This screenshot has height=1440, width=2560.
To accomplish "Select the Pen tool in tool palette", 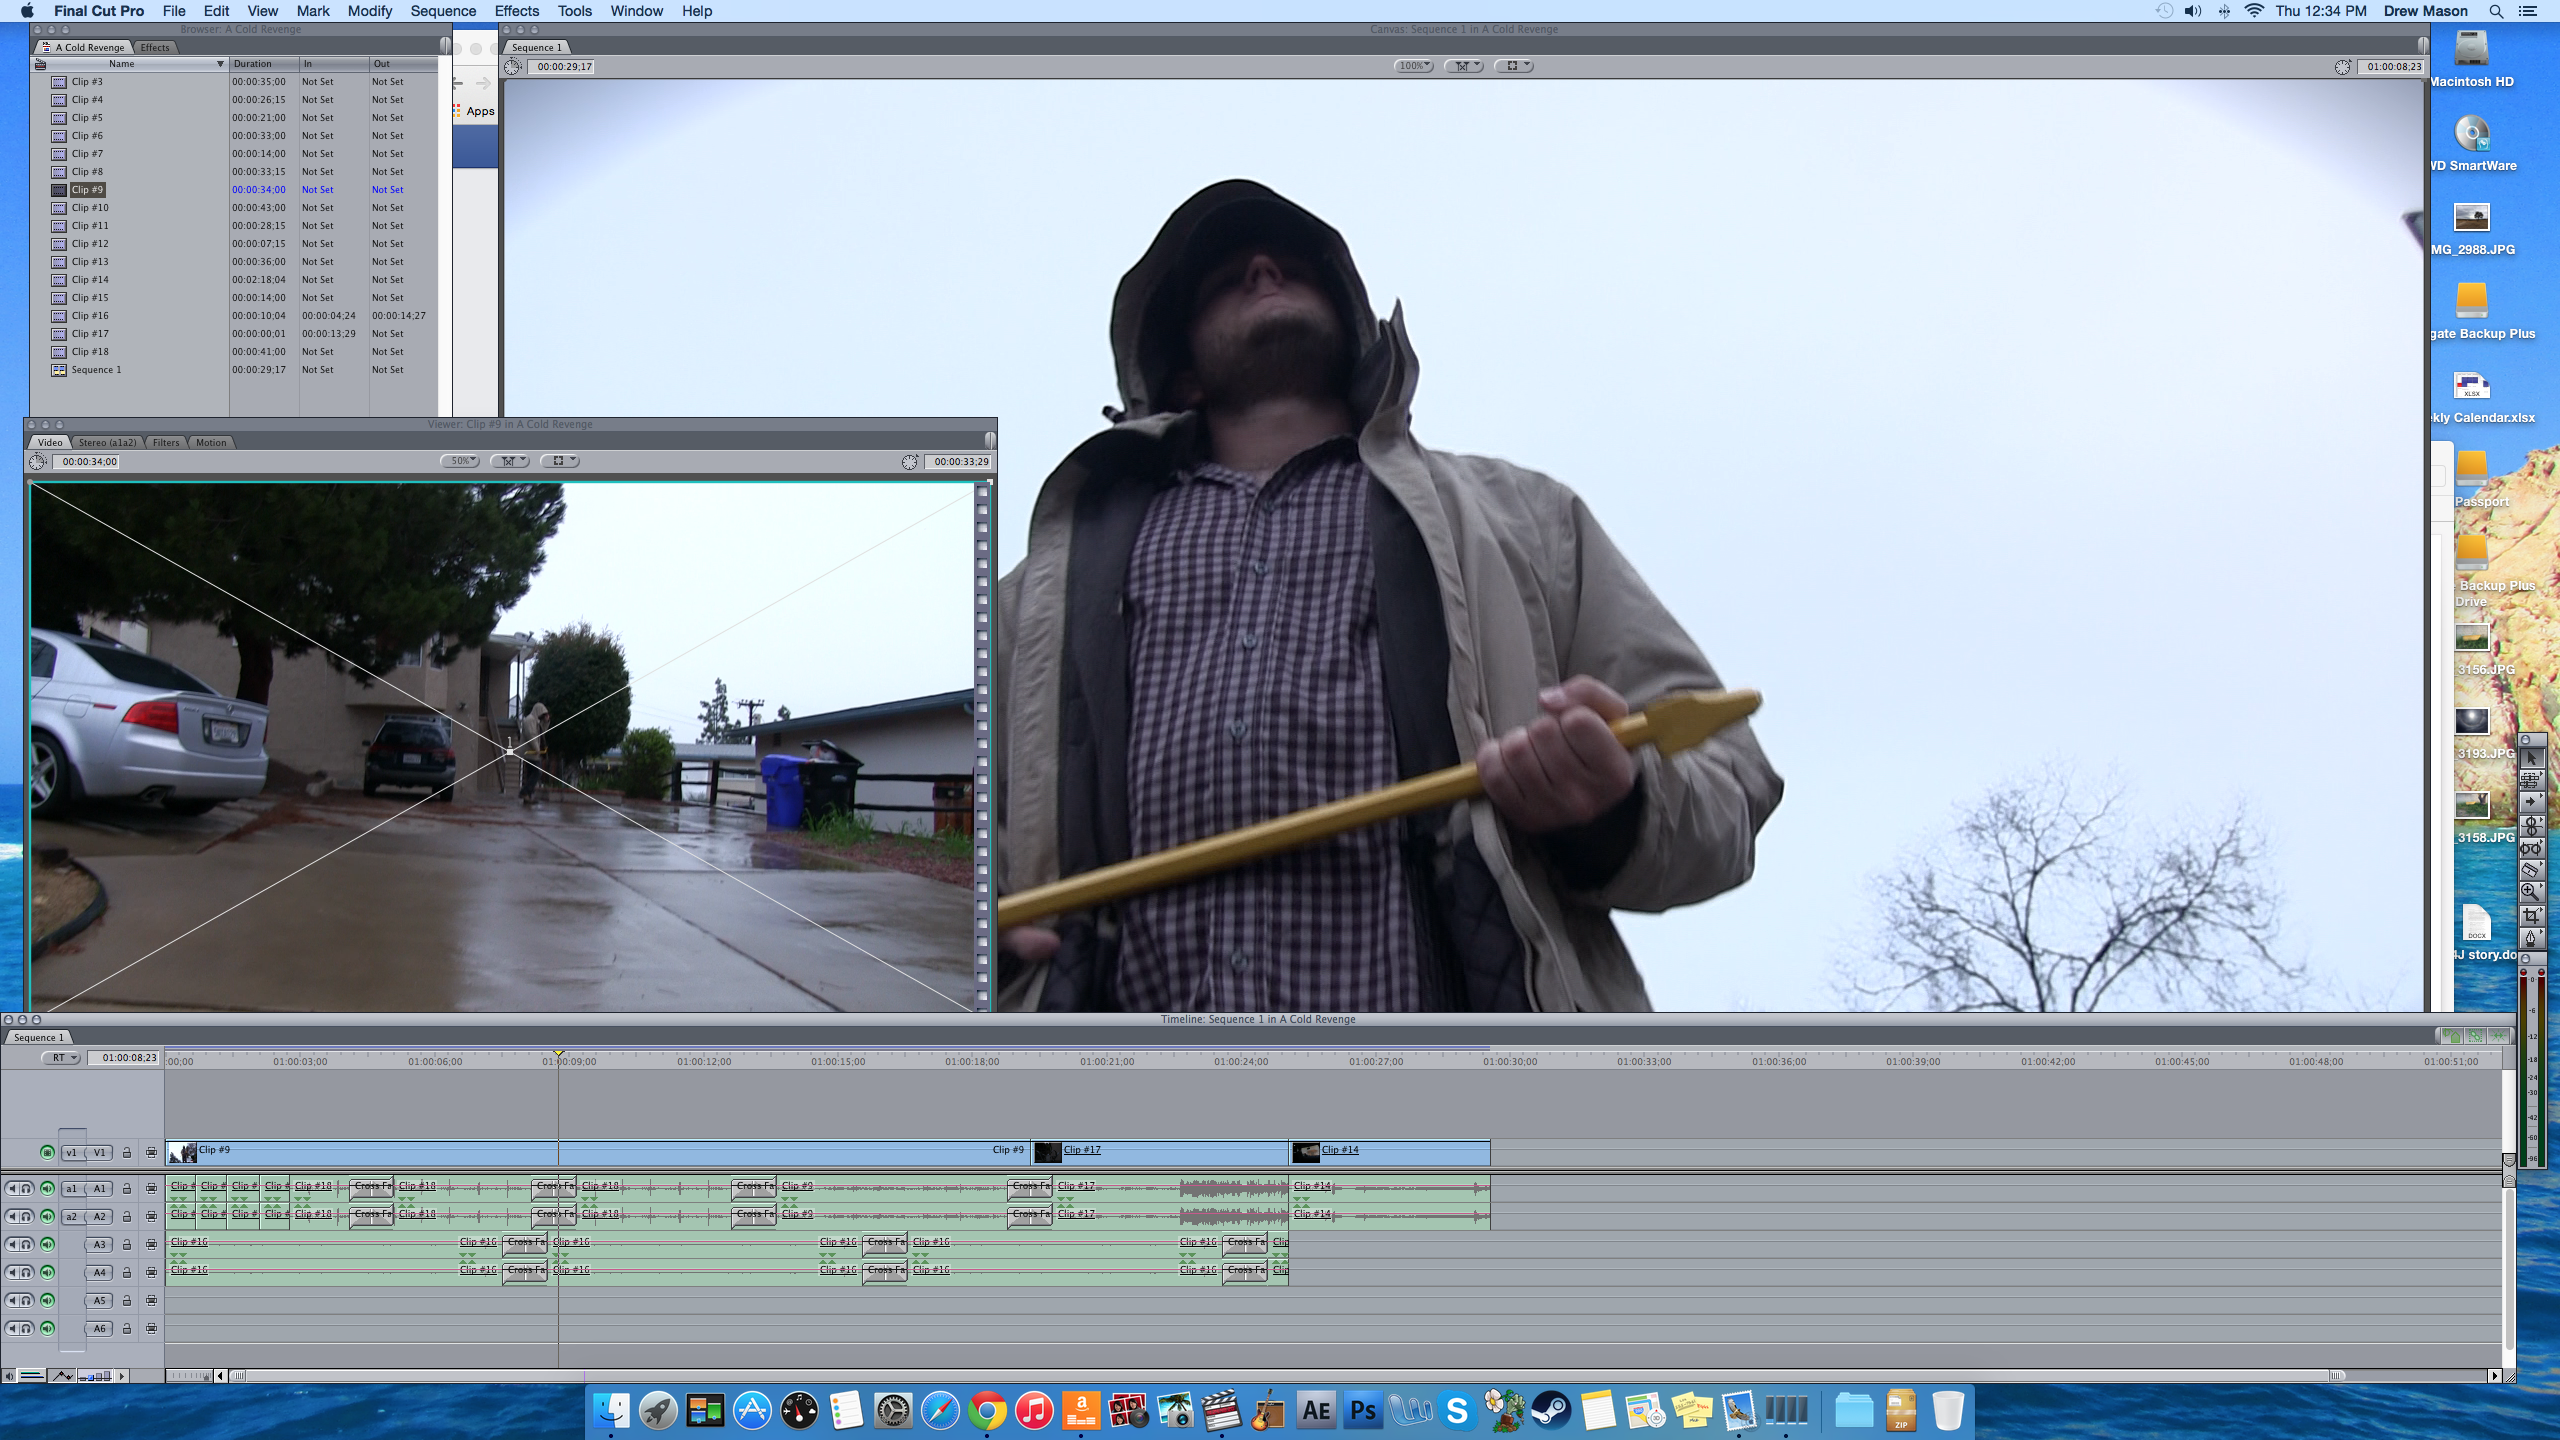I will tap(2530, 938).
